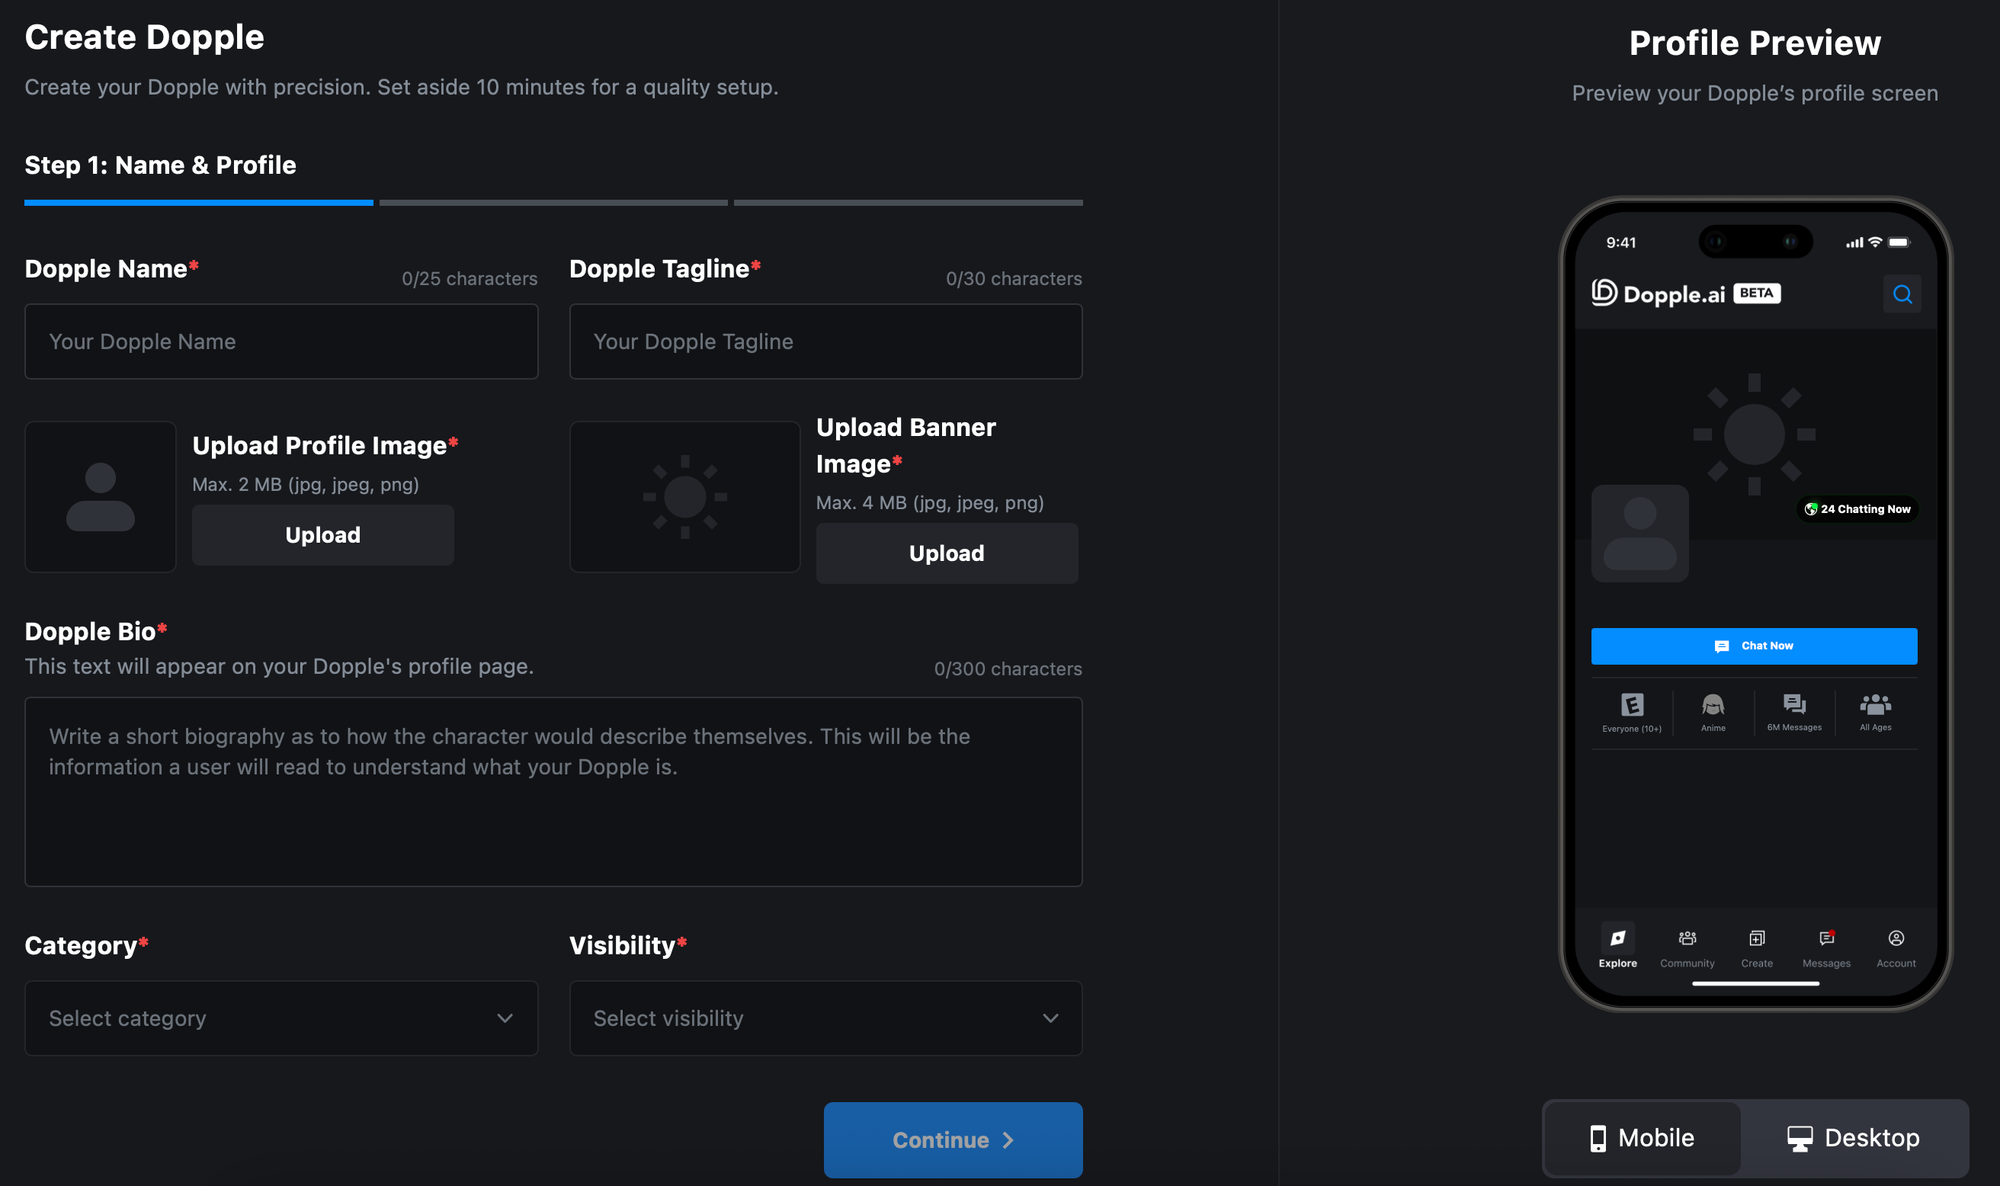Click the Dopple.ai logo in preview

click(1660, 293)
